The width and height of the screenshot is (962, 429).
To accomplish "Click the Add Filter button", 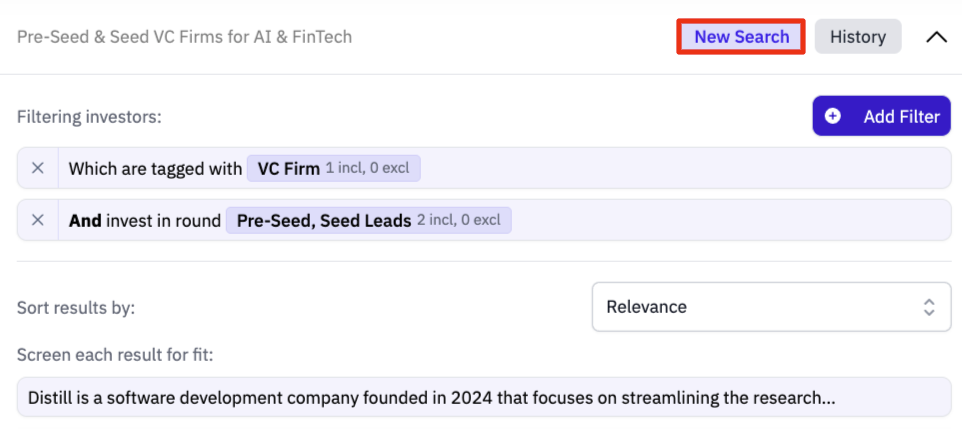I will click(882, 116).
